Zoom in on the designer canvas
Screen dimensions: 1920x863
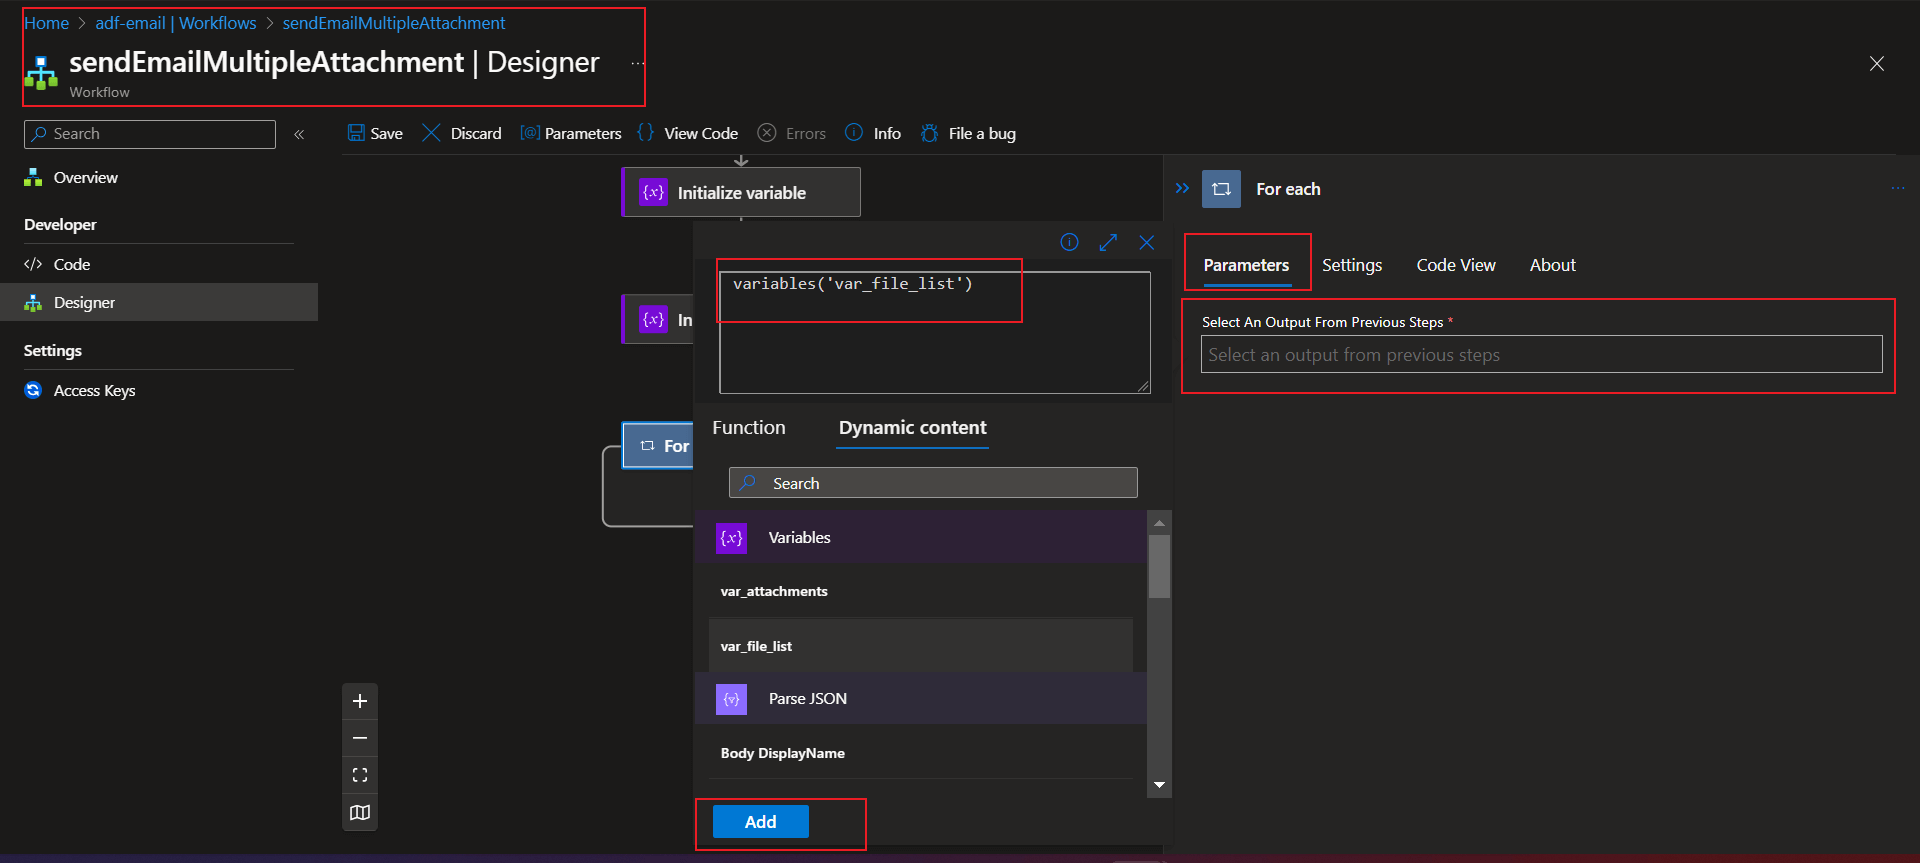[360, 701]
